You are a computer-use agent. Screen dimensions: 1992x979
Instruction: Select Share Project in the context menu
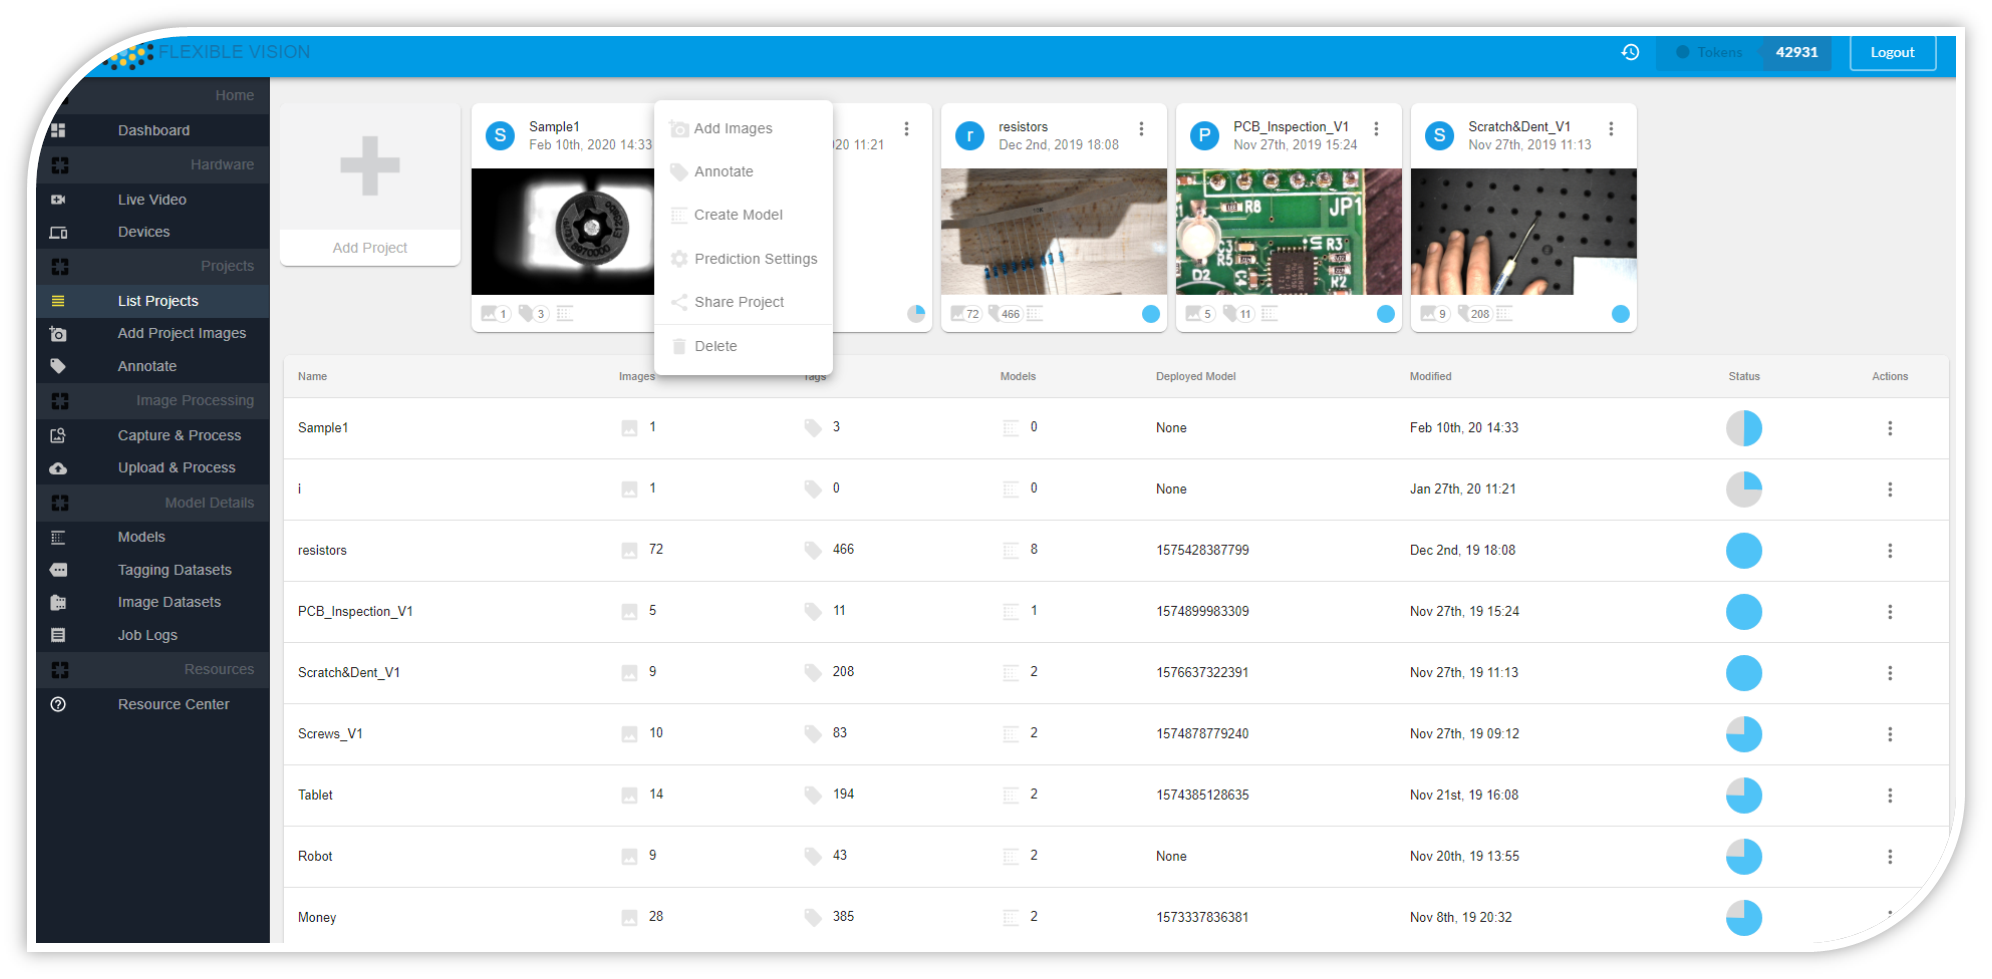point(743,302)
